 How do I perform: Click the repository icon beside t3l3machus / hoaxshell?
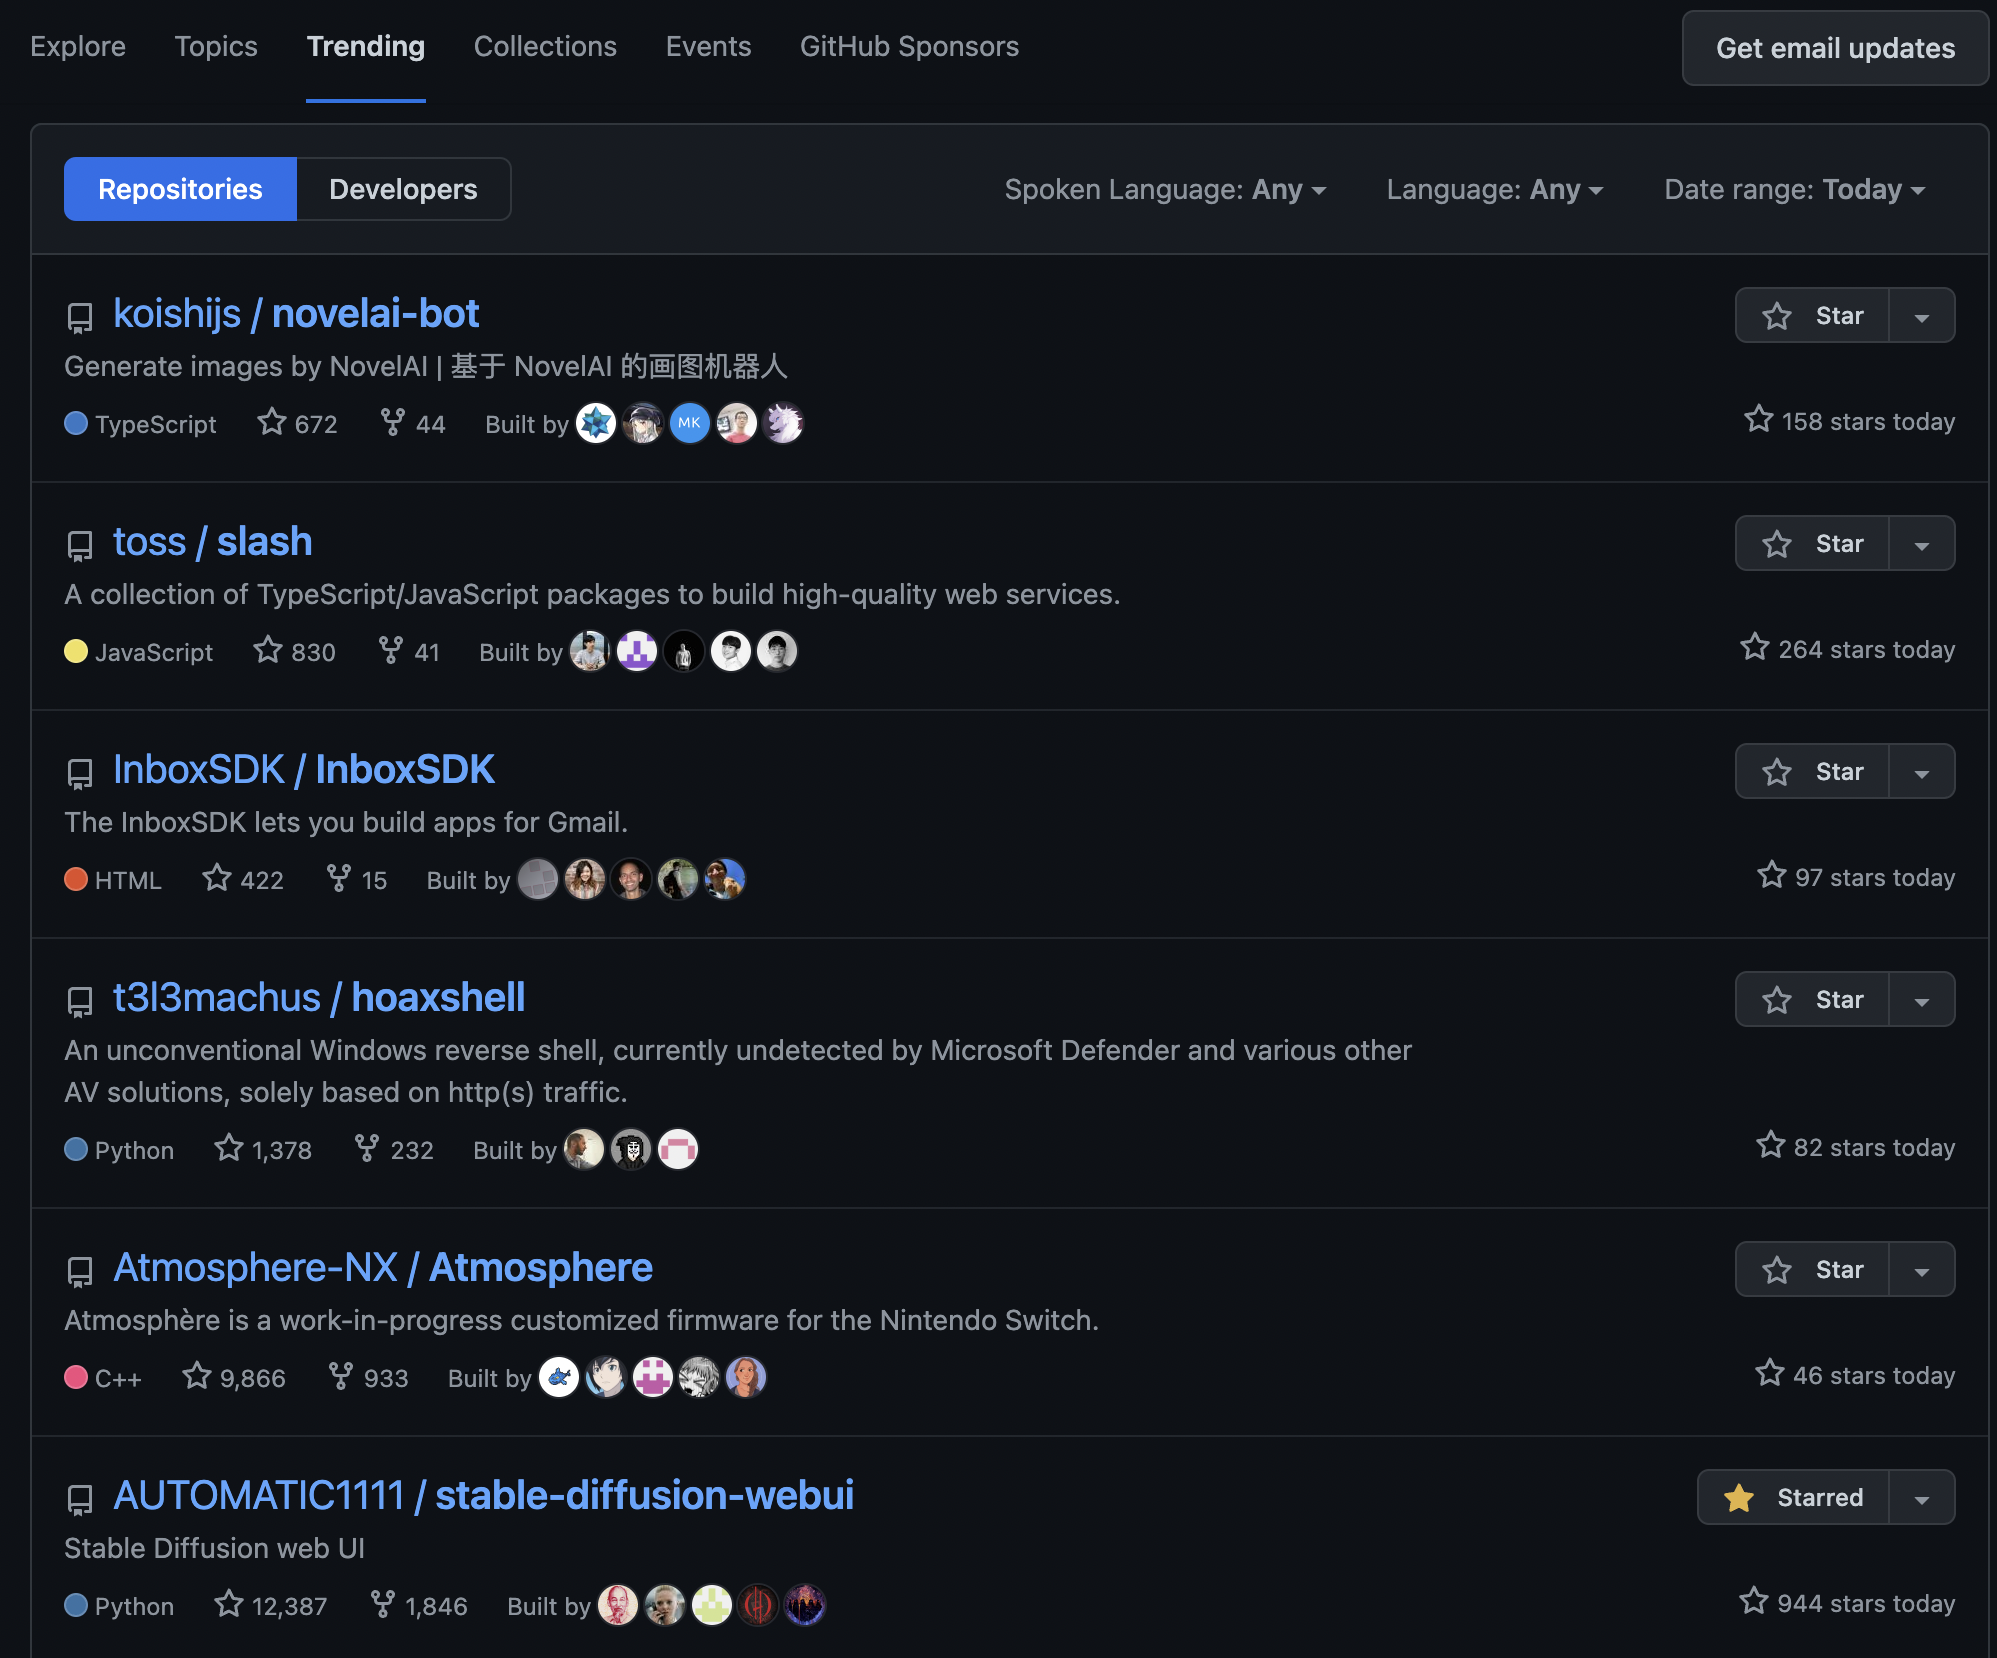[79, 1002]
